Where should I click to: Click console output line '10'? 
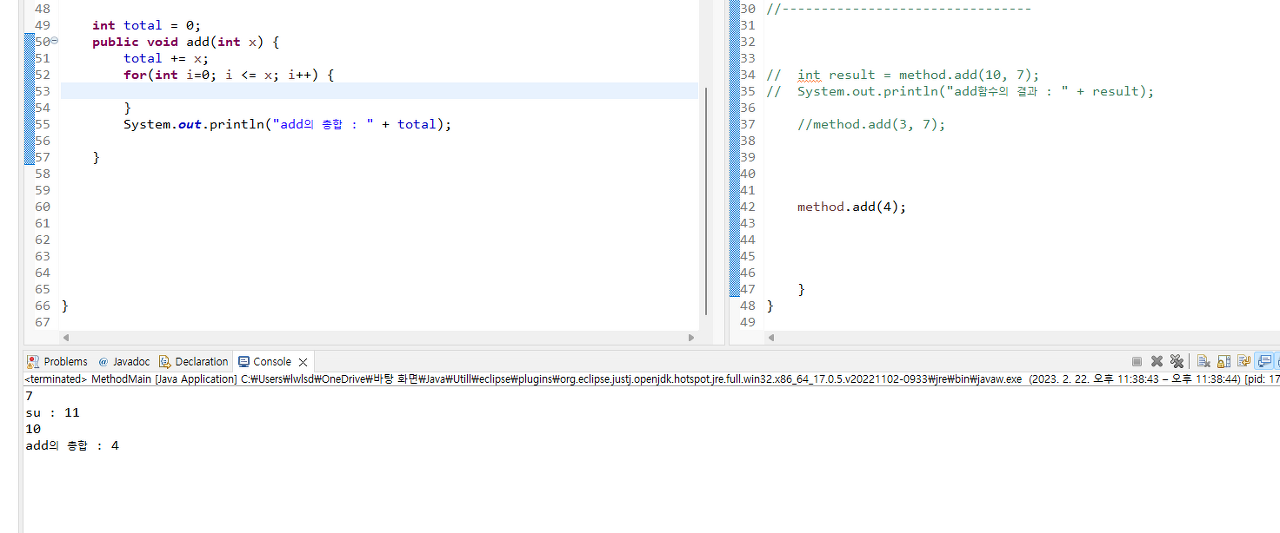coord(33,429)
